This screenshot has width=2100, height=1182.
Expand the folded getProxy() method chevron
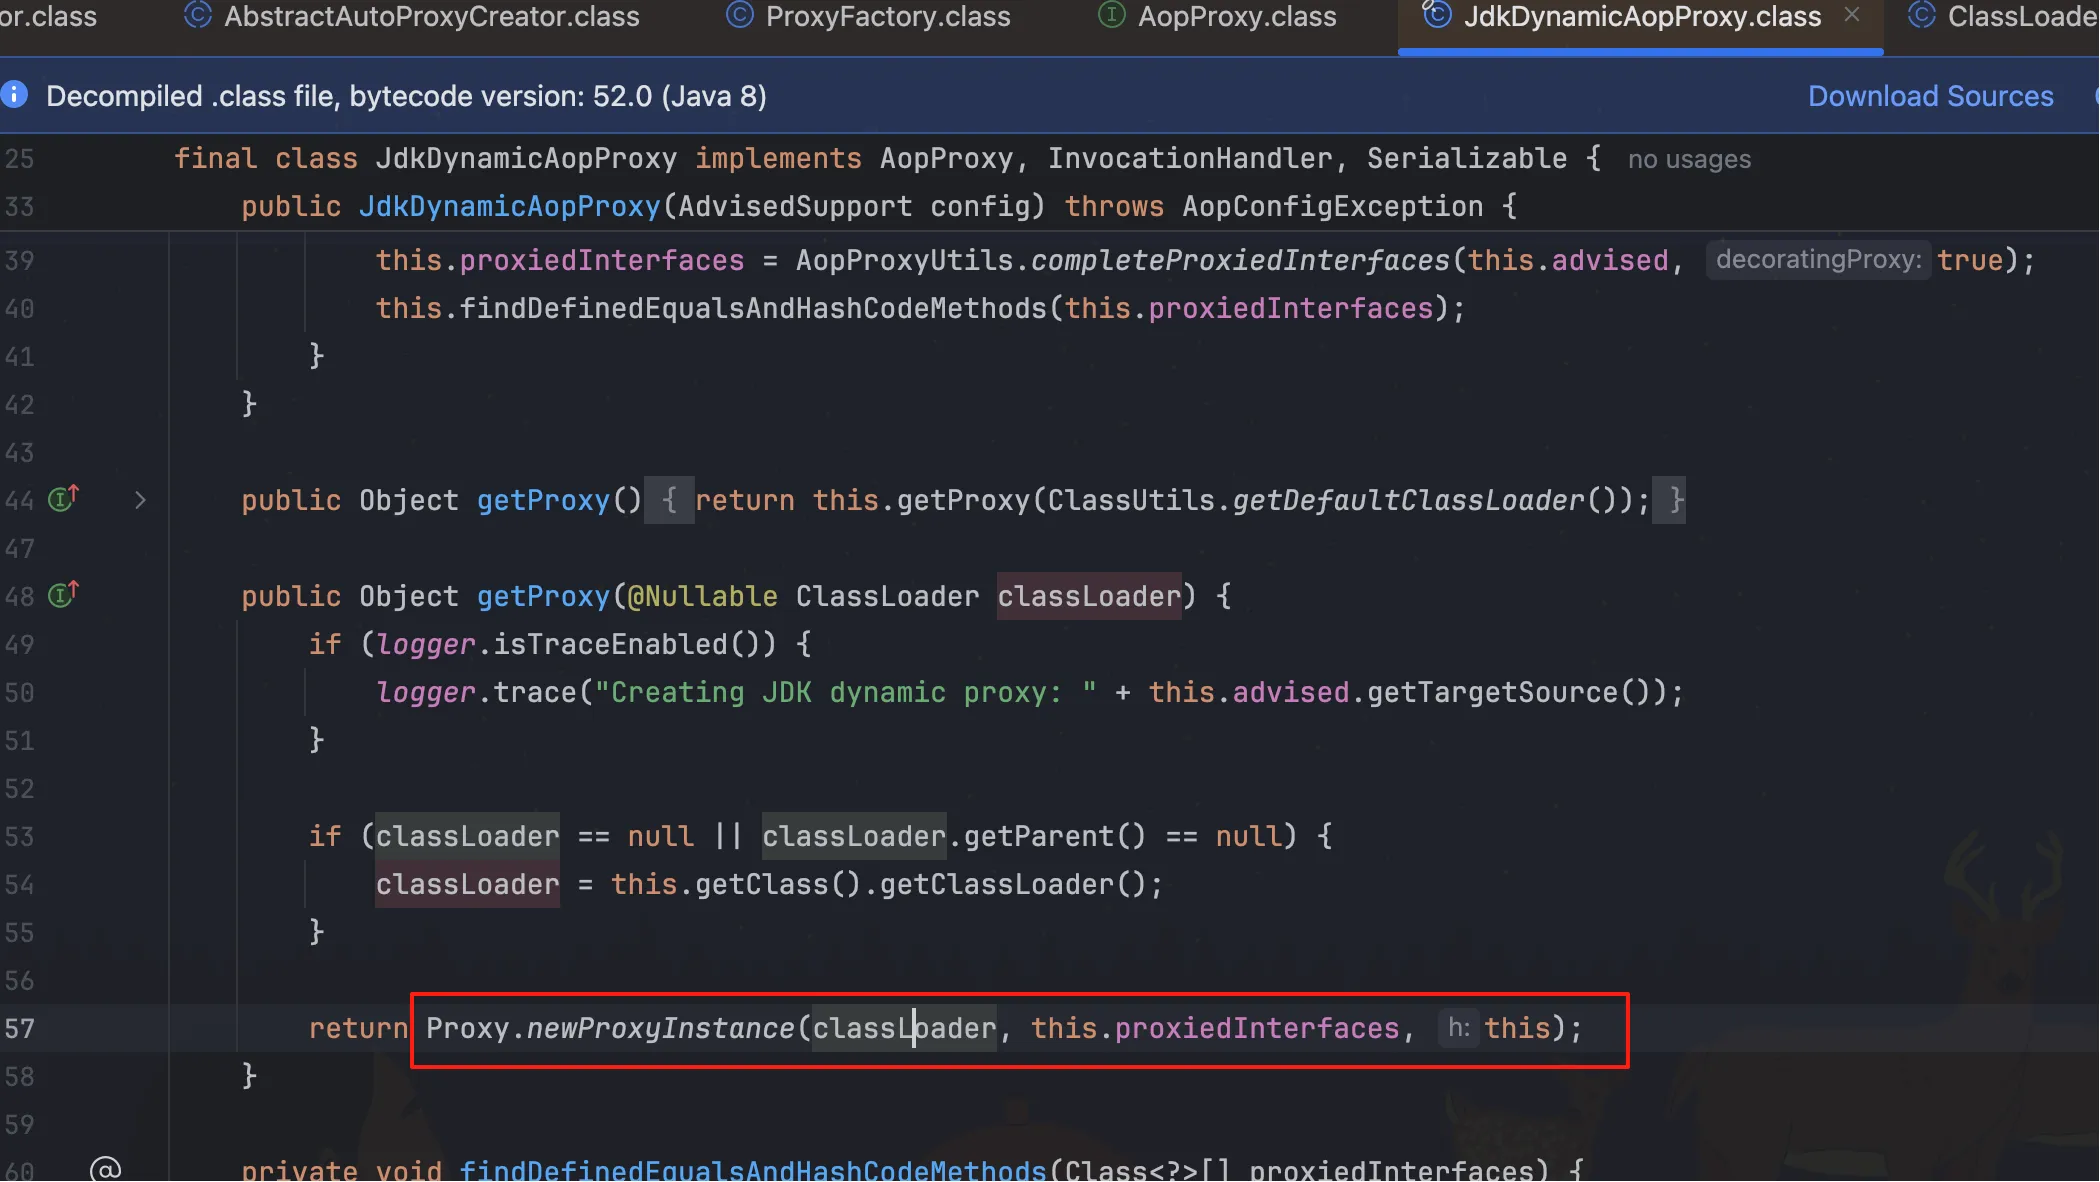[140, 500]
